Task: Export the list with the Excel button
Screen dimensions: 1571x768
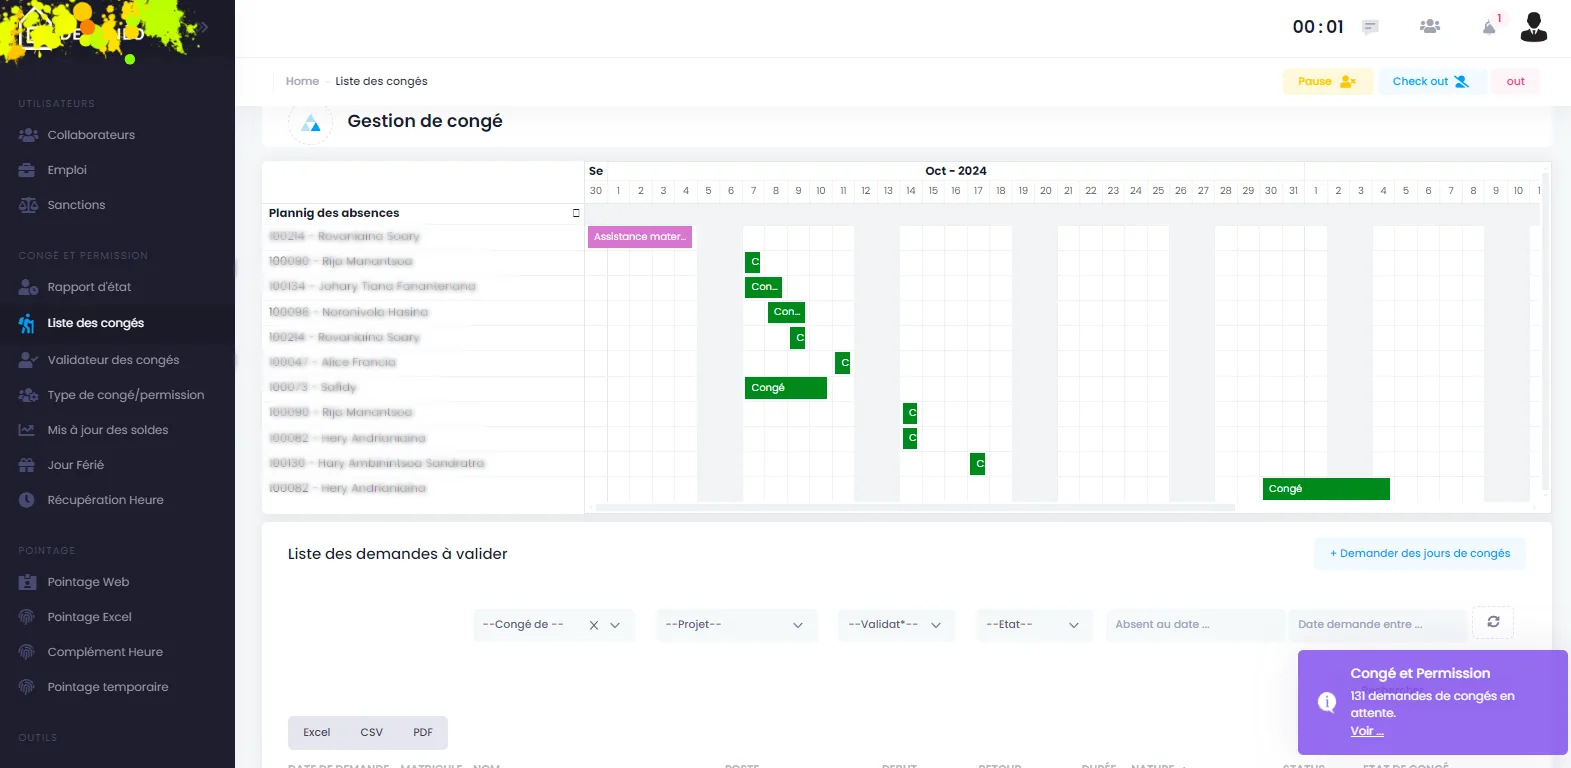Action: (317, 732)
